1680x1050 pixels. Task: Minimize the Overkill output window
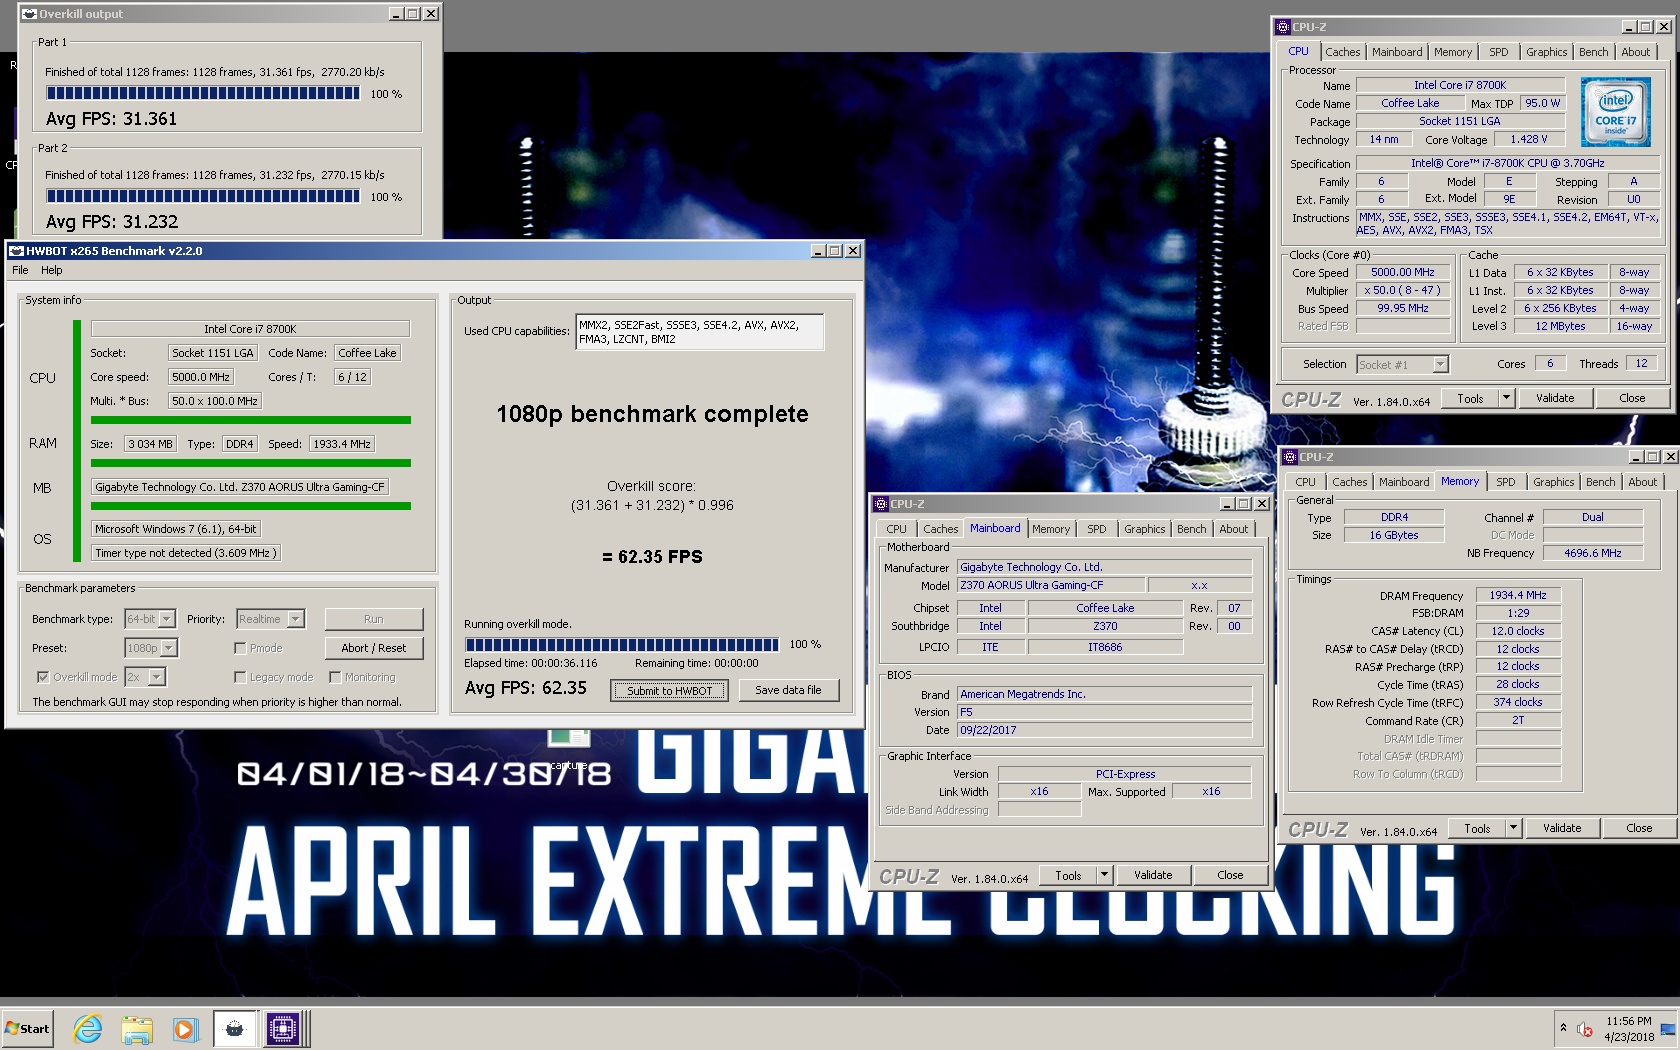(x=396, y=14)
